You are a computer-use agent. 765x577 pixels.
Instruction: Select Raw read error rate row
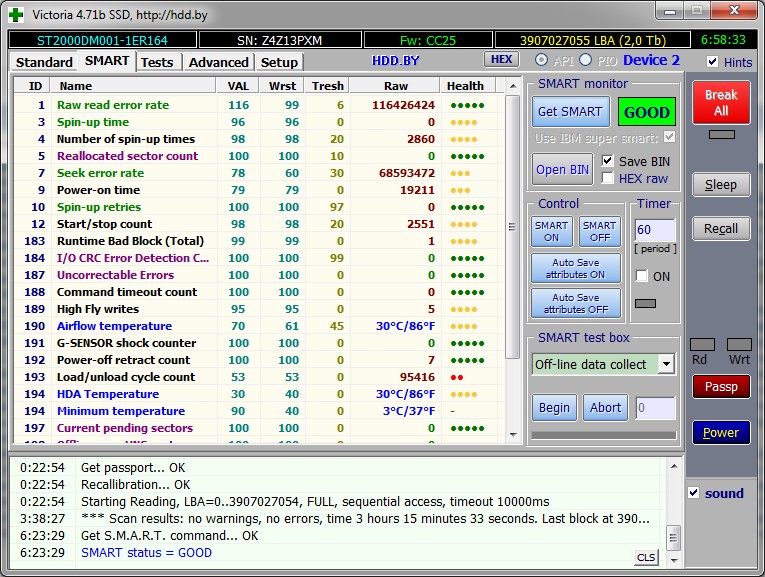pyautogui.click(x=259, y=105)
